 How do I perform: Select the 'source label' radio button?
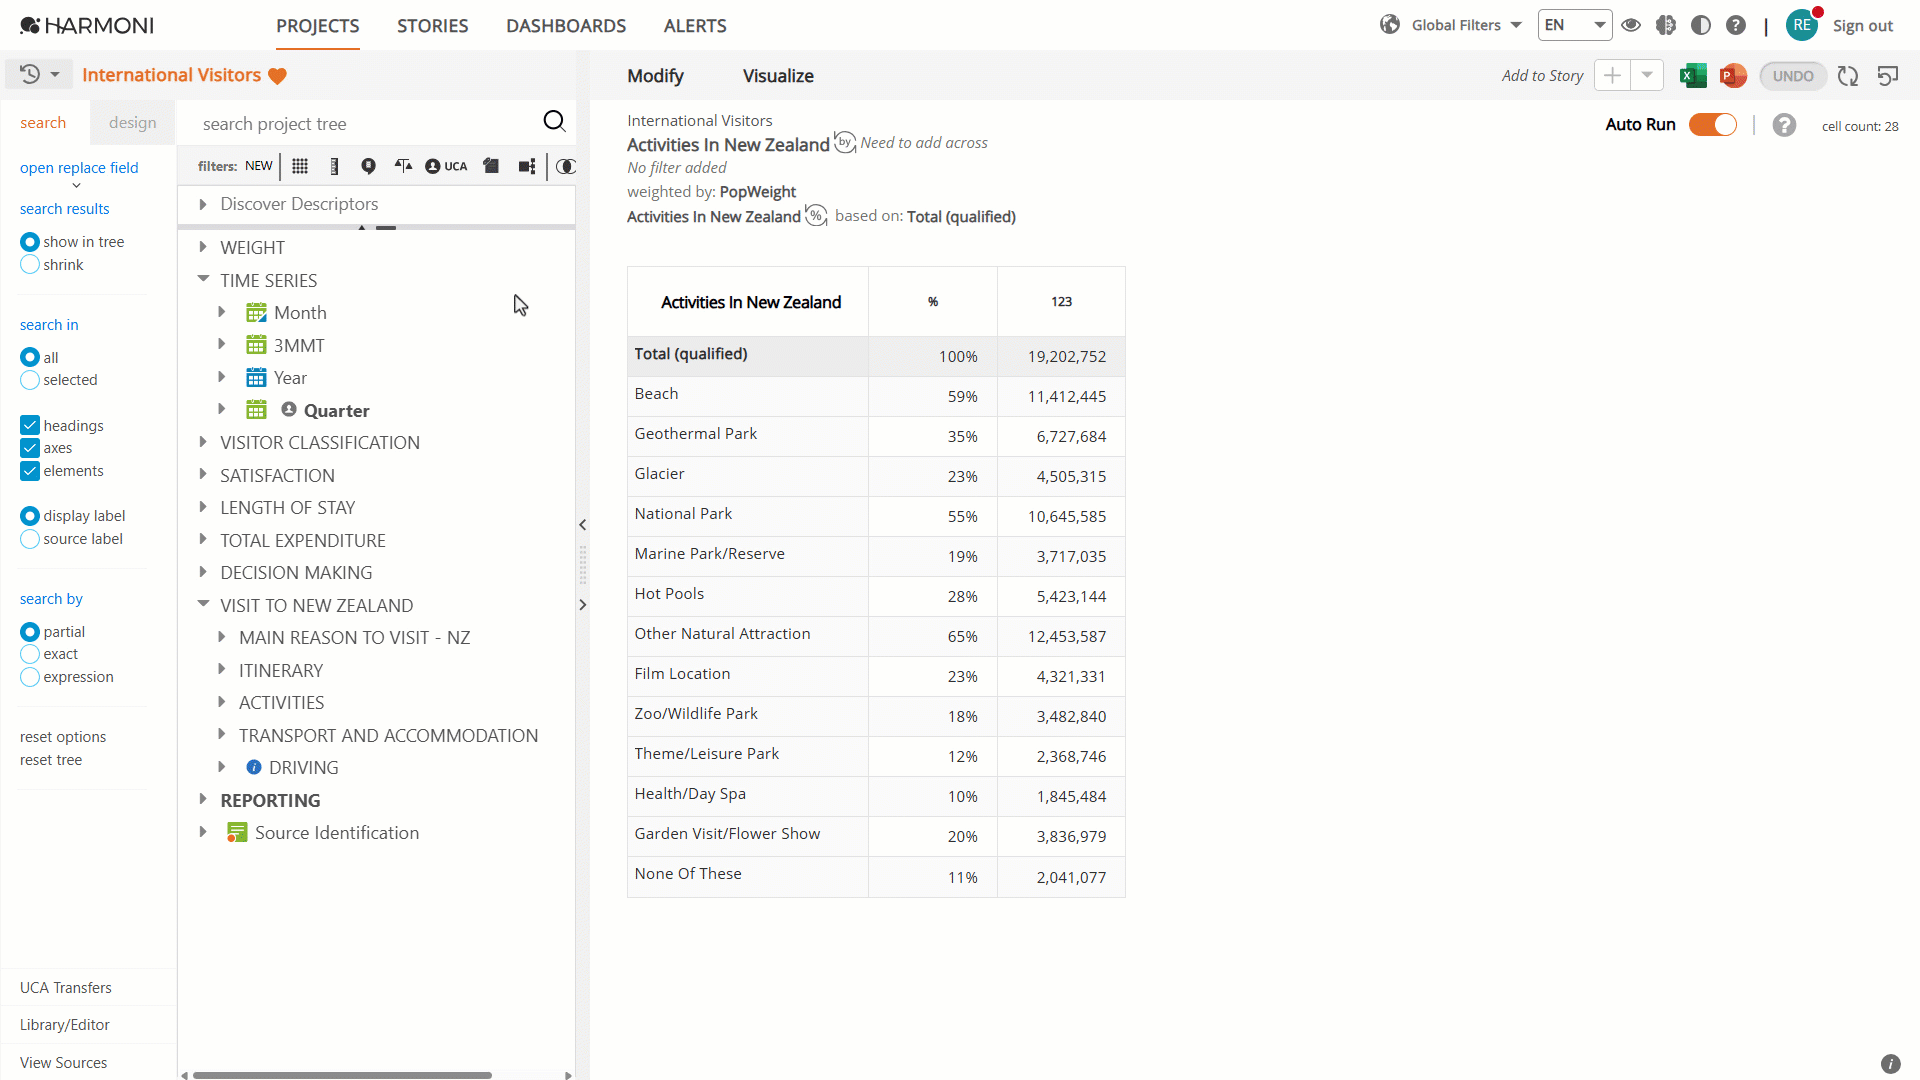click(x=30, y=539)
